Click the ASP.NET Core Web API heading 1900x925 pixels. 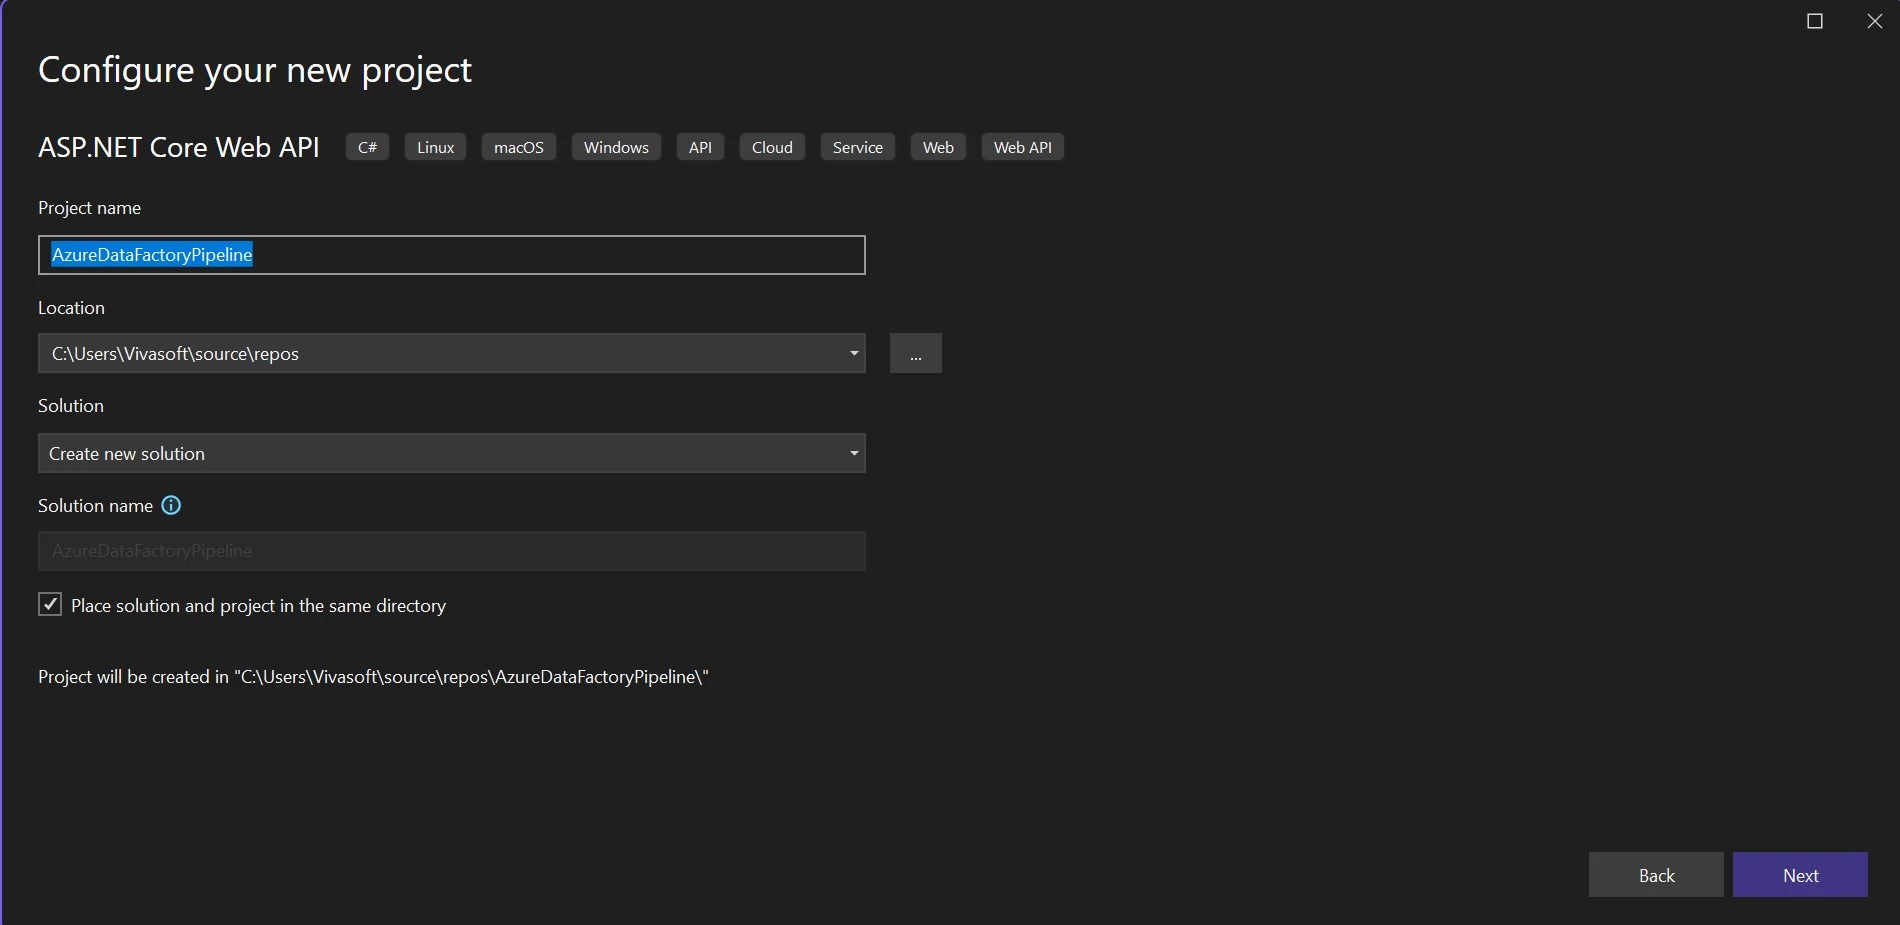[x=179, y=147]
